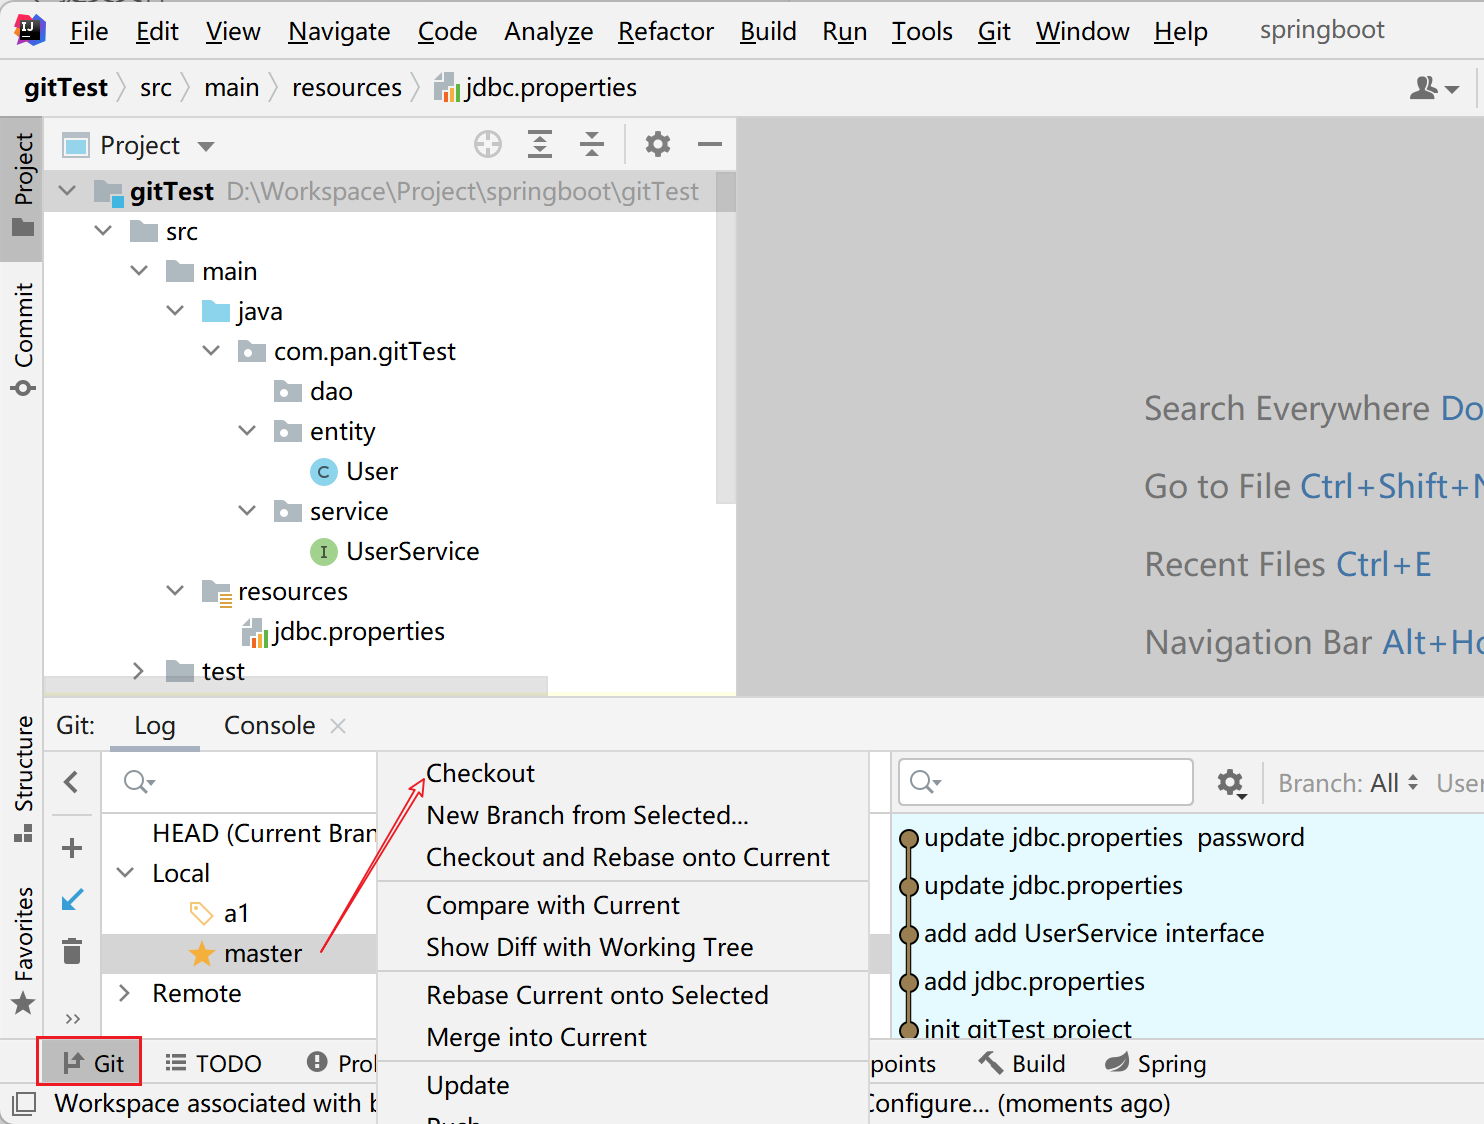Click the Expand All icon in Project panel
1484x1124 pixels.
[x=540, y=145]
